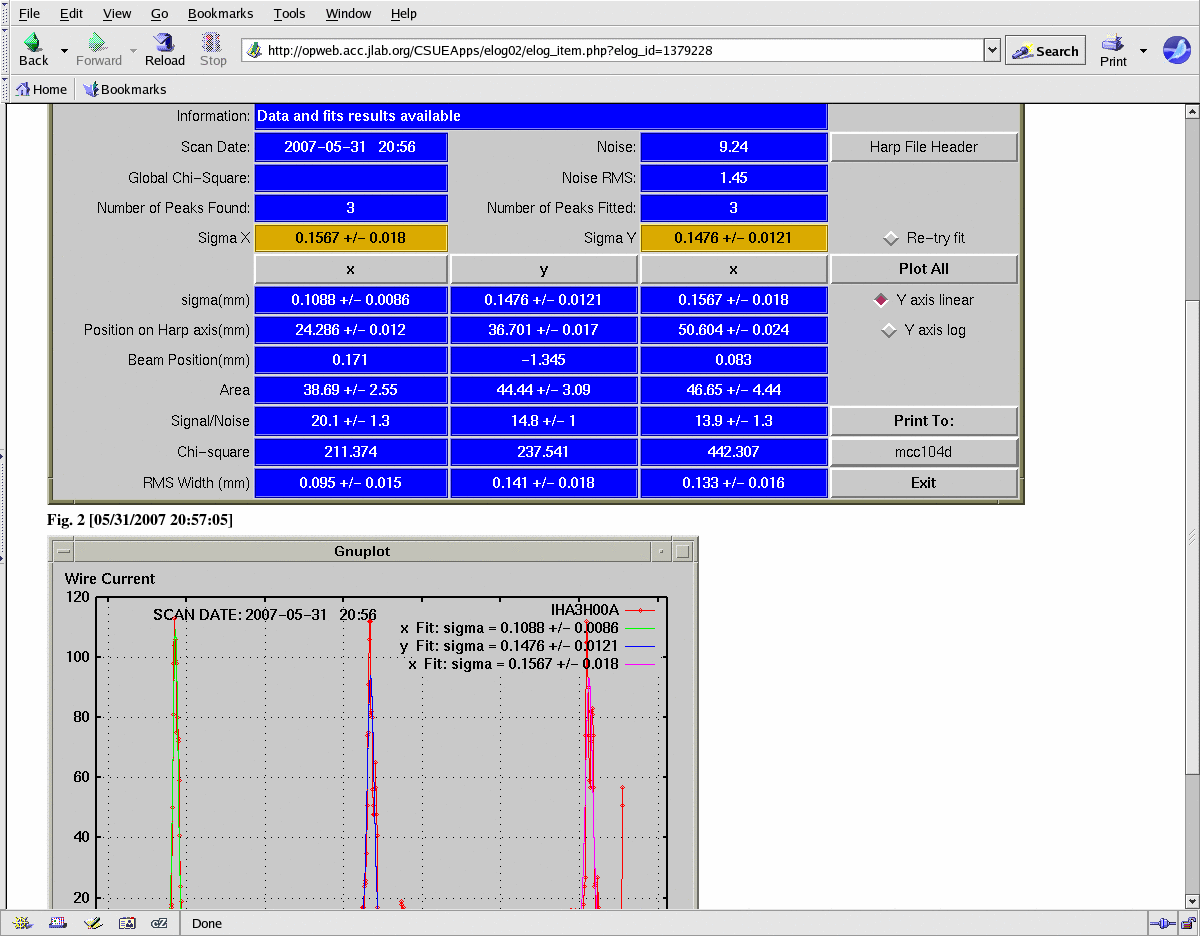
Task: Expand the URL bar history dropdown
Action: (992, 50)
